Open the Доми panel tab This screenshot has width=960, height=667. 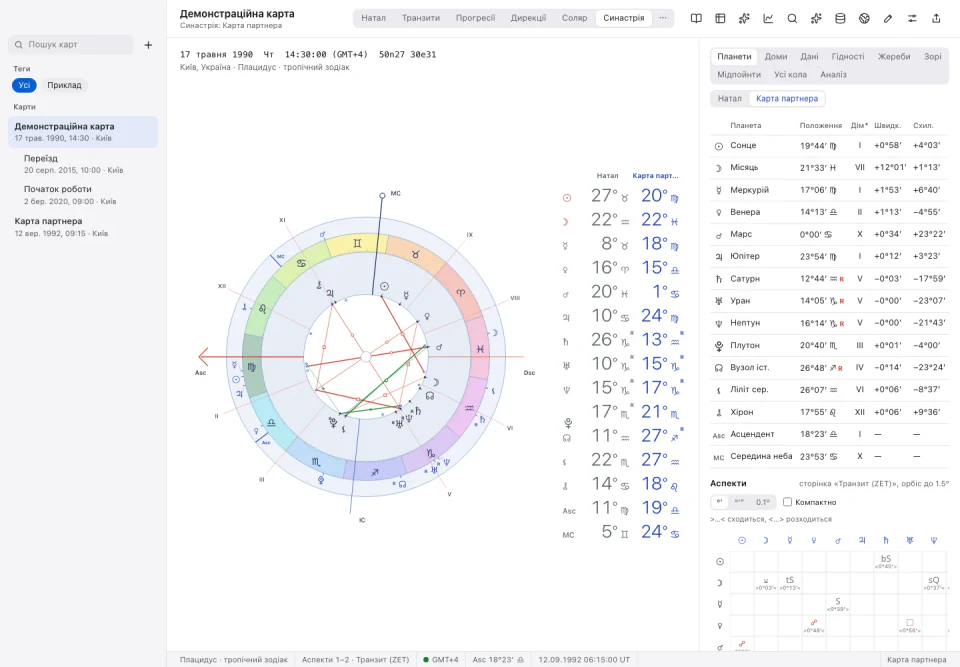click(776, 56)
